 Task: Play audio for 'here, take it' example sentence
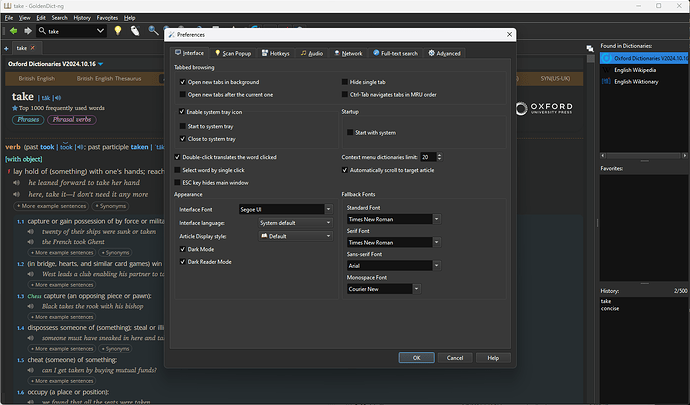pos(16,194)
